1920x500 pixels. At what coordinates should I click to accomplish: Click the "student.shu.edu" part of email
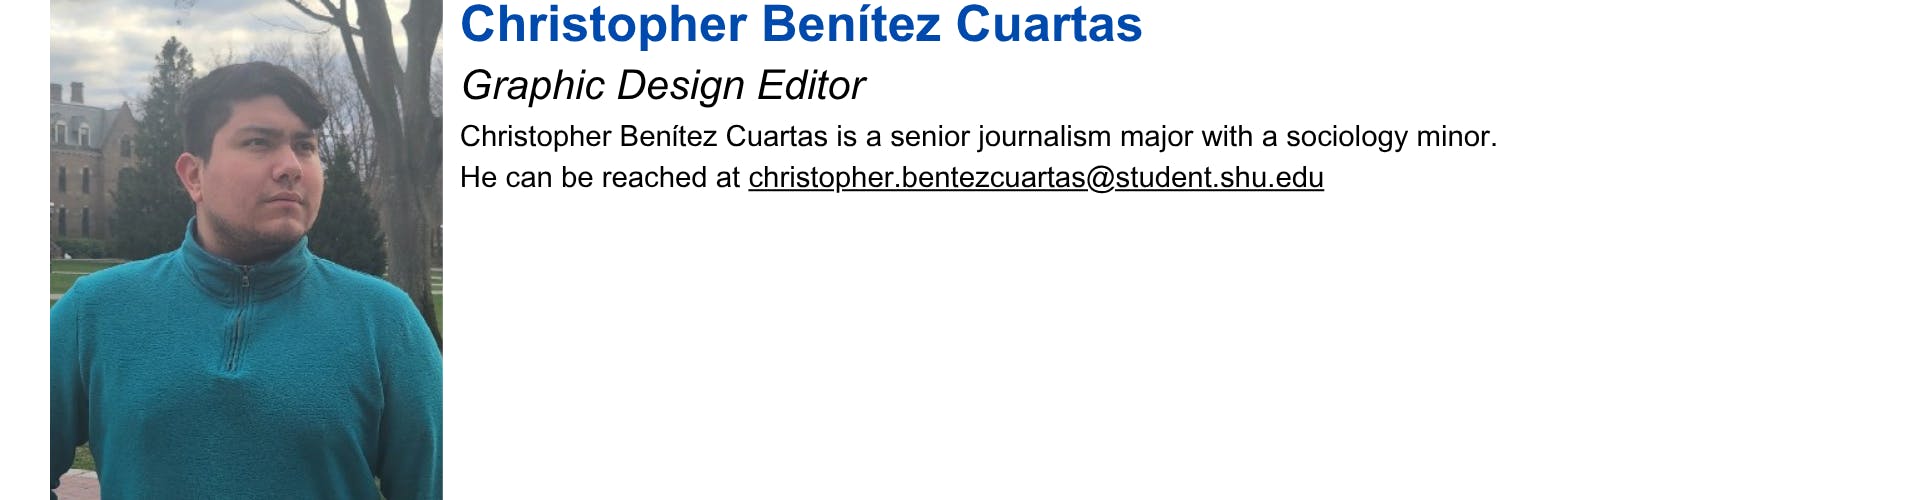point(1219,178)
